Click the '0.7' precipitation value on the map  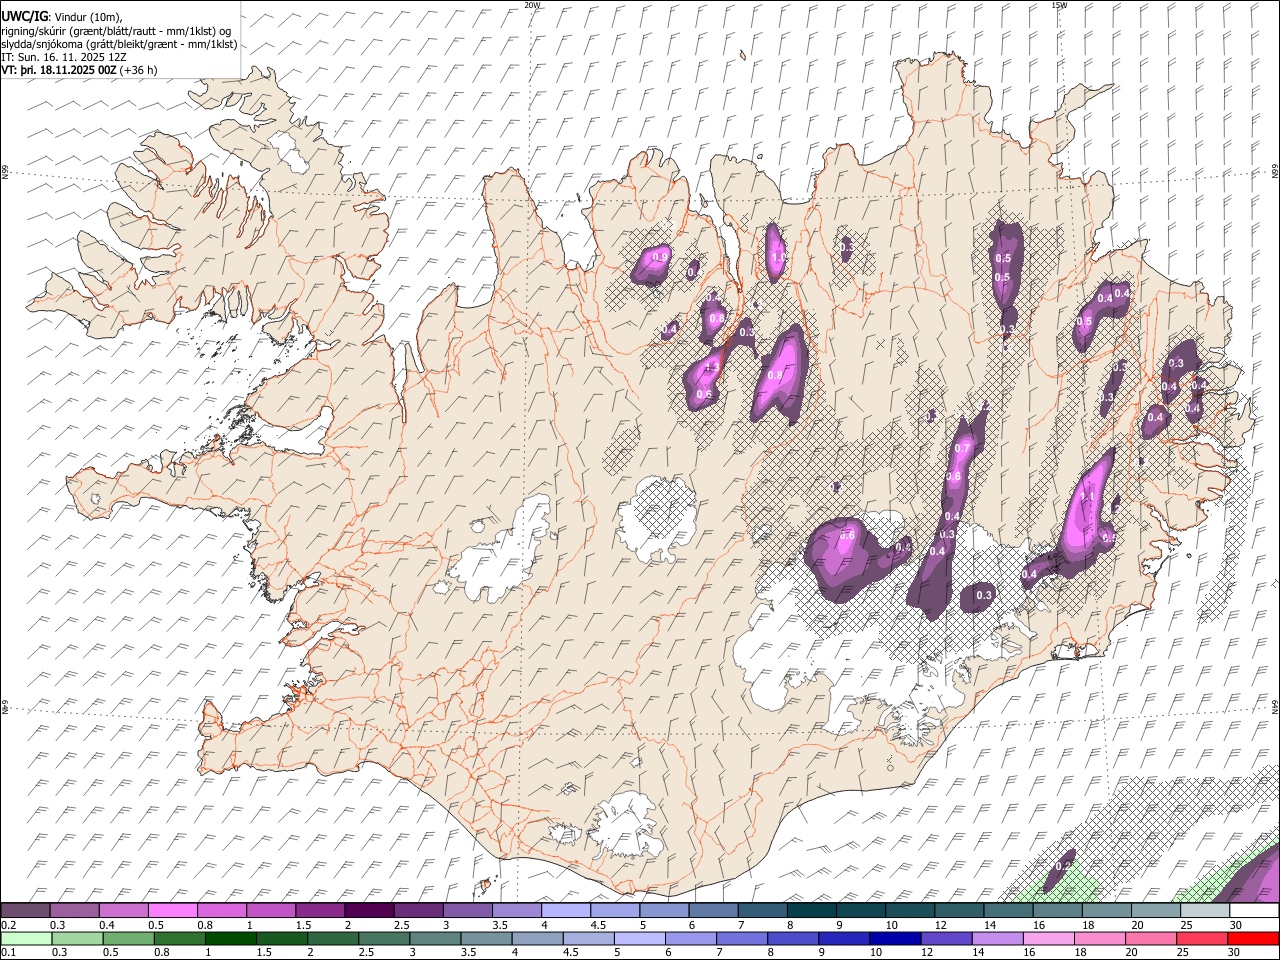click(x=962, y=449)
